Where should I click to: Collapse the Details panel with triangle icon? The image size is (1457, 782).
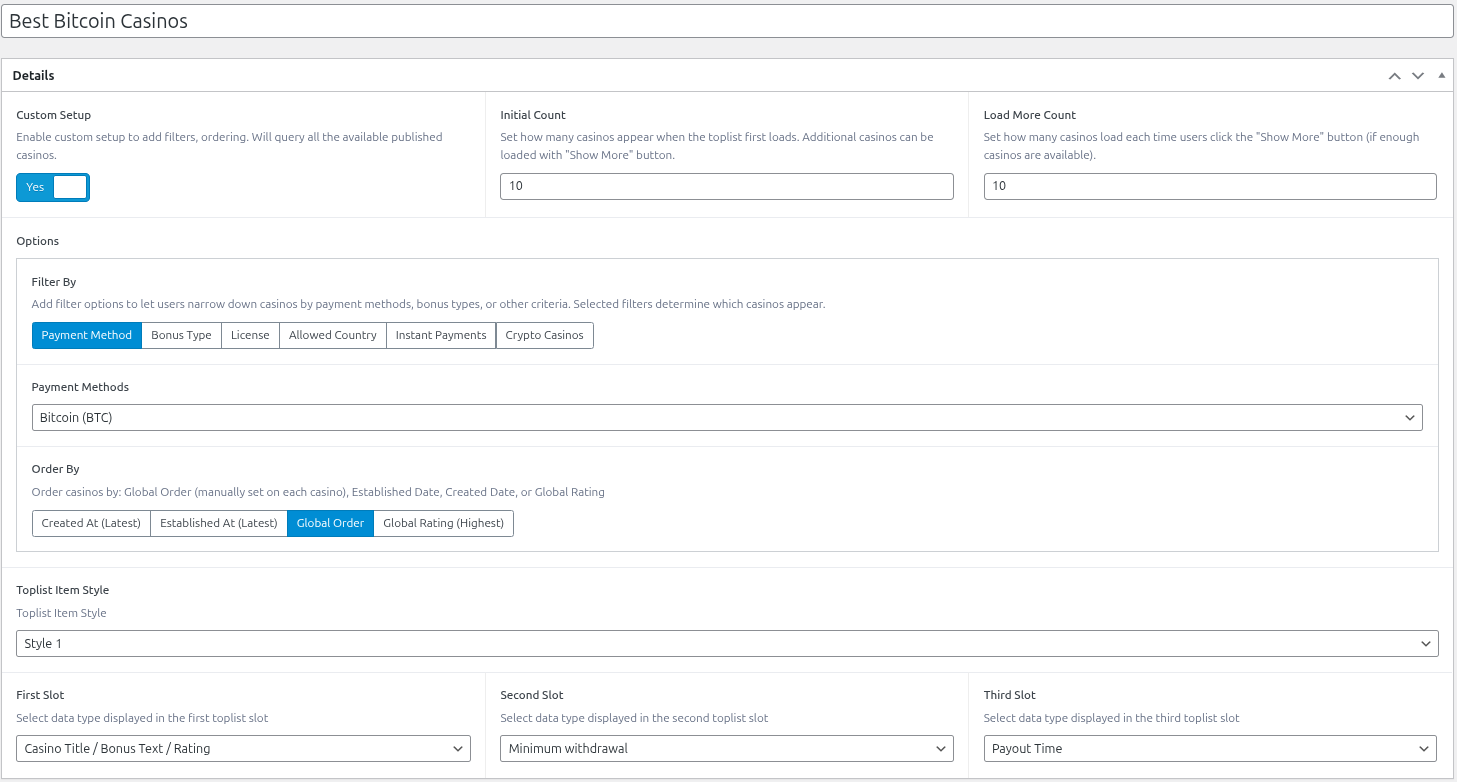tap(1441, 76)
